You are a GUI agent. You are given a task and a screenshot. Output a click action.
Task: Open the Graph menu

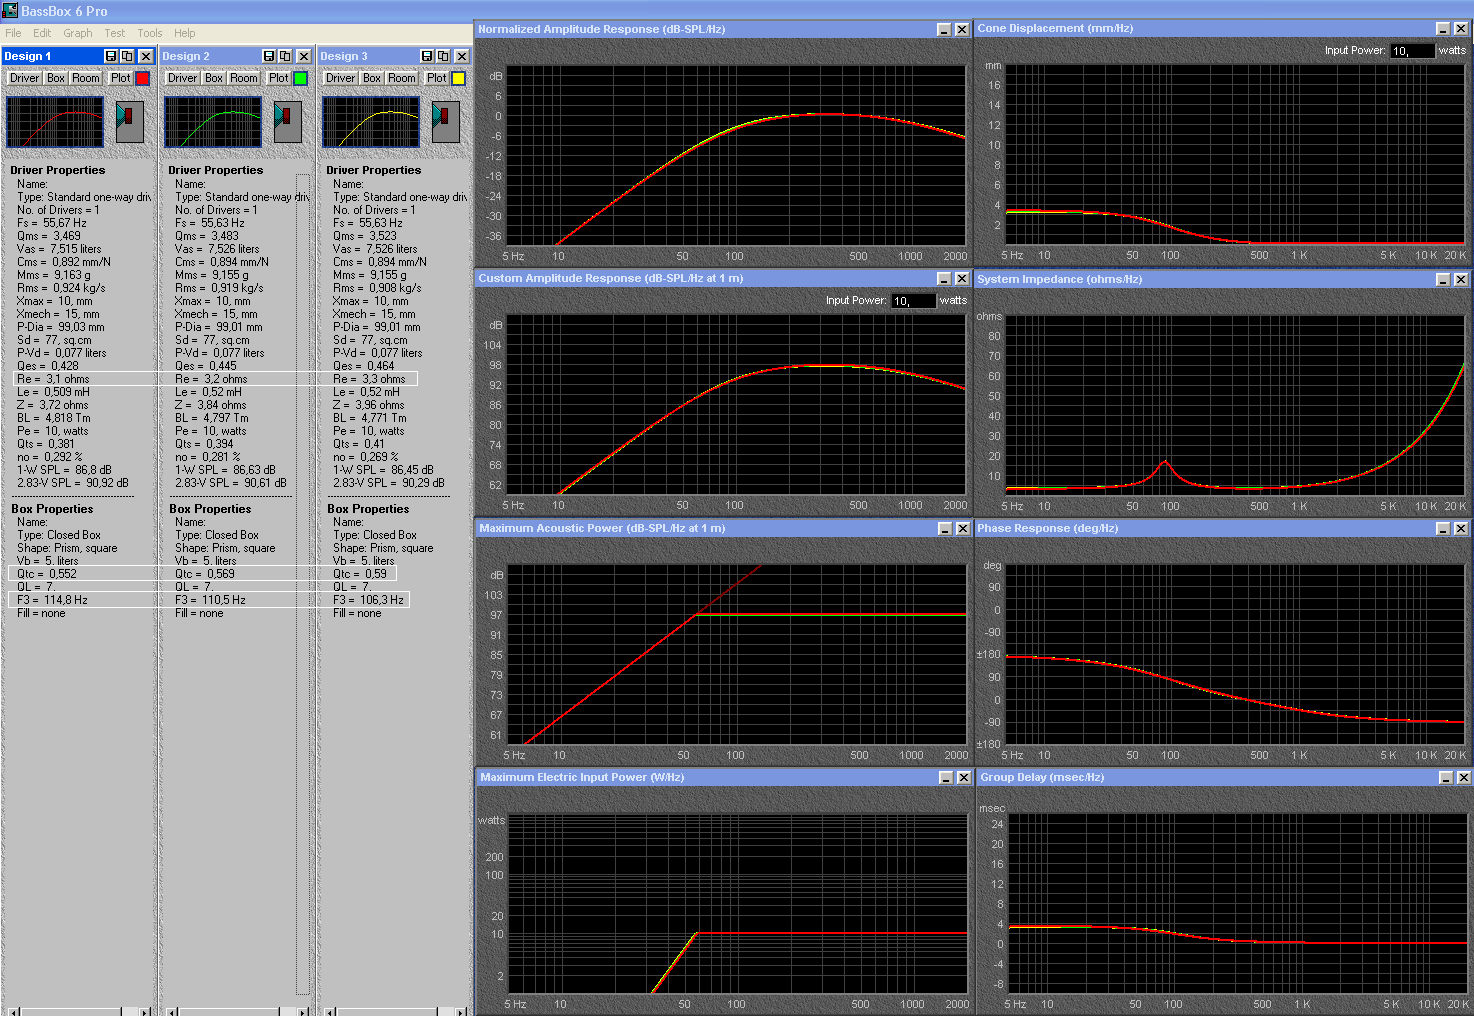pos(78,33)
